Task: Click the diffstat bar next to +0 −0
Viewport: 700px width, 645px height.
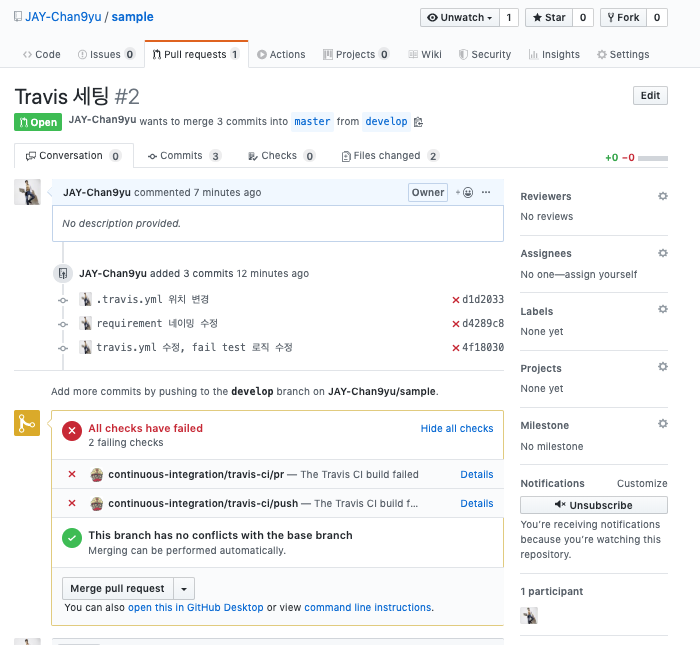Action: 653,158
